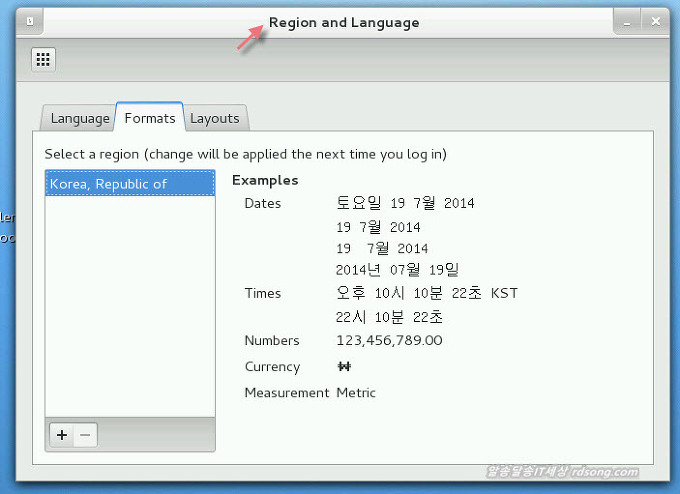Image resolution: width=680 pixels, height=494 pixels.
Task: Click the Measurement Metric value
Action: click(356, 393)
